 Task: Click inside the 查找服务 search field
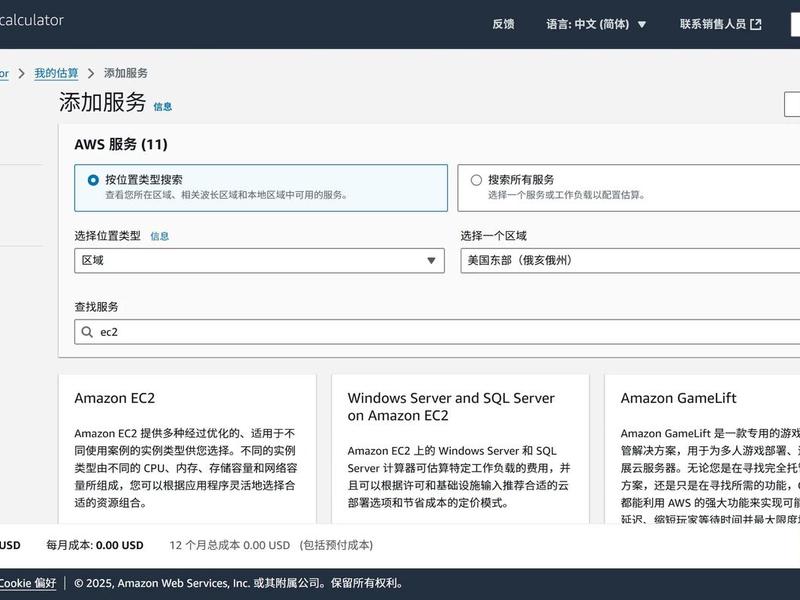437,332
